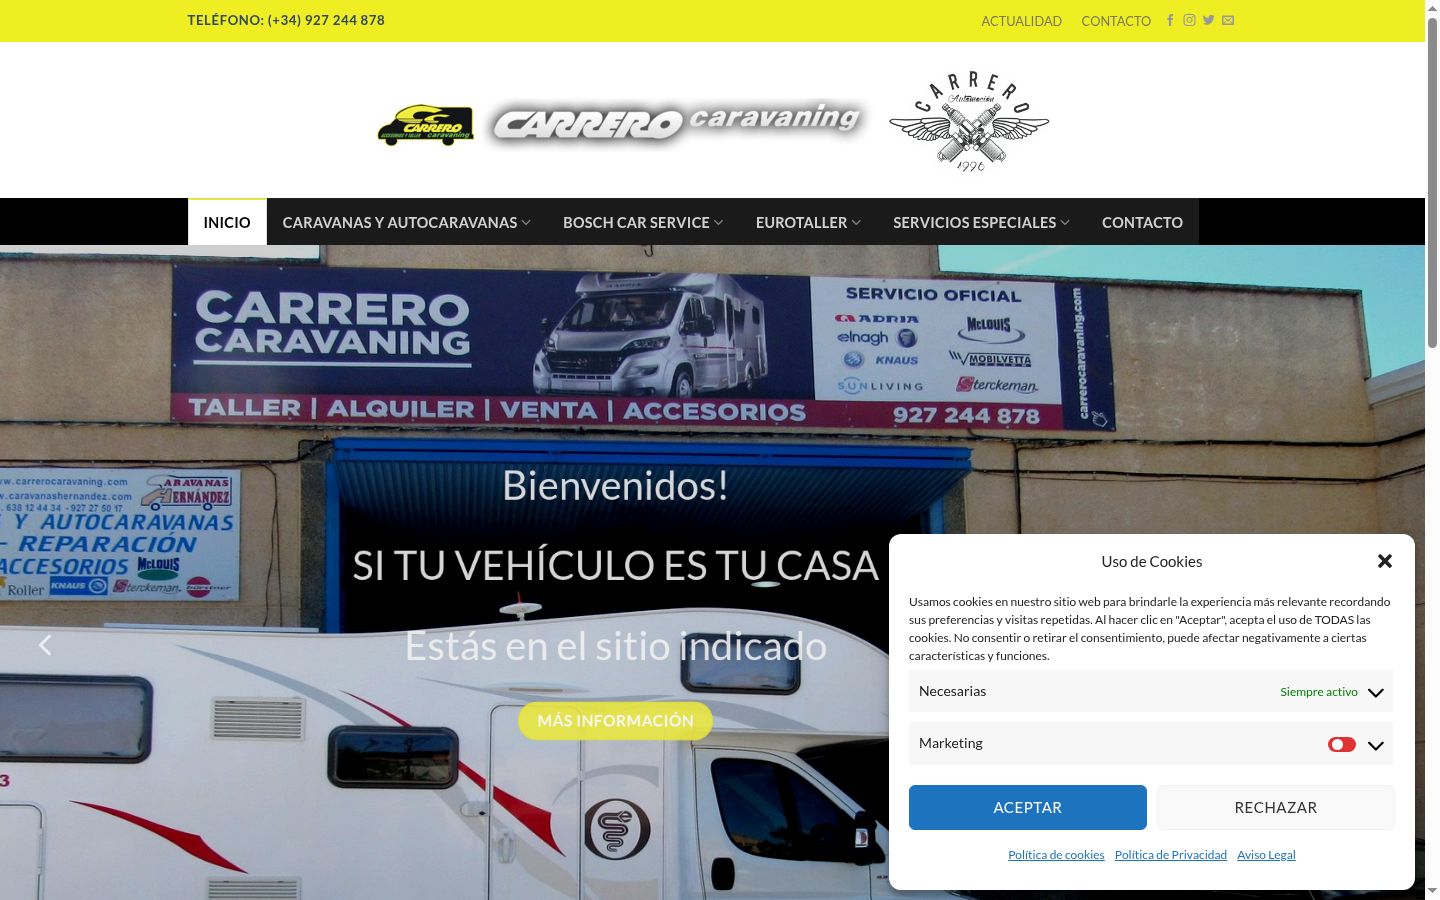This screenshot has width=1440, height=900.
Task: Select the Inicio menu item
Action: 227,222
